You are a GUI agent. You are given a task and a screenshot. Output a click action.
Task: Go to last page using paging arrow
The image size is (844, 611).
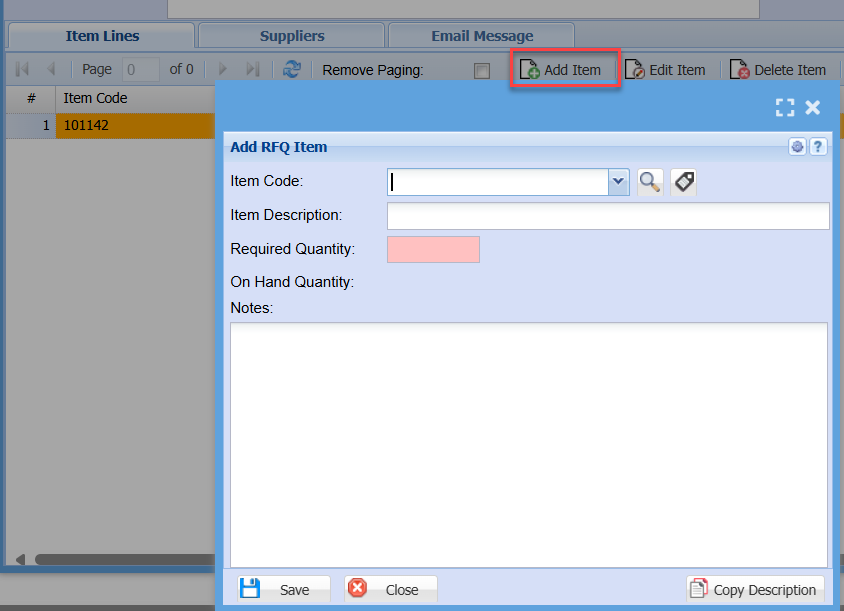[253, 70]
